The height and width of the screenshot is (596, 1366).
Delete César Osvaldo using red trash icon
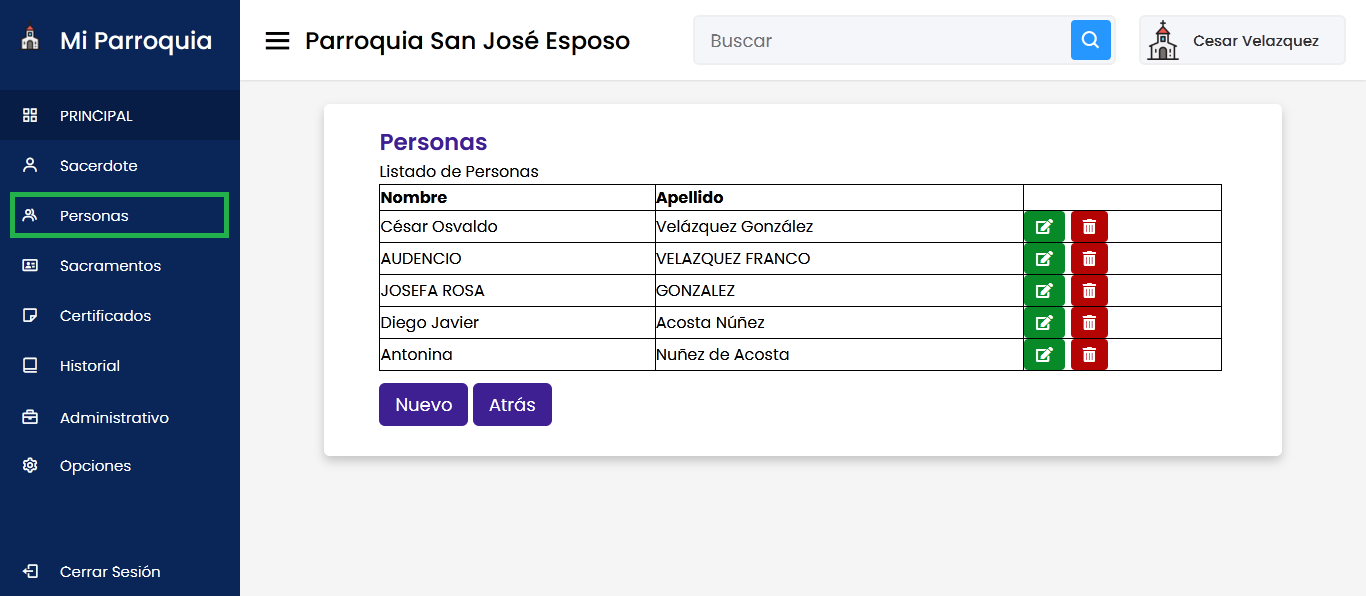1089,227
